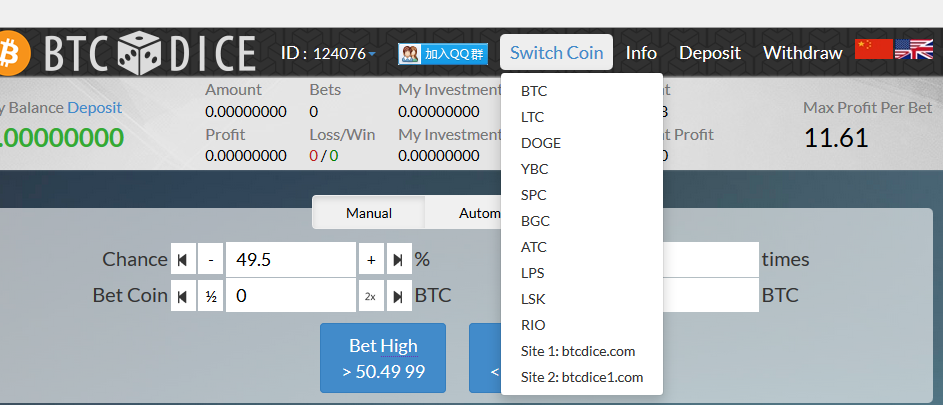This screenshot has height=405, width=943.
Task: Set Chance to minimum with first arrow
Action: (183, 260)
